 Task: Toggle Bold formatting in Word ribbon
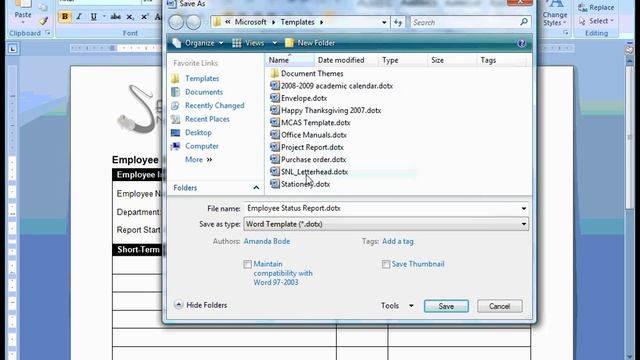(x=64, y=17)
